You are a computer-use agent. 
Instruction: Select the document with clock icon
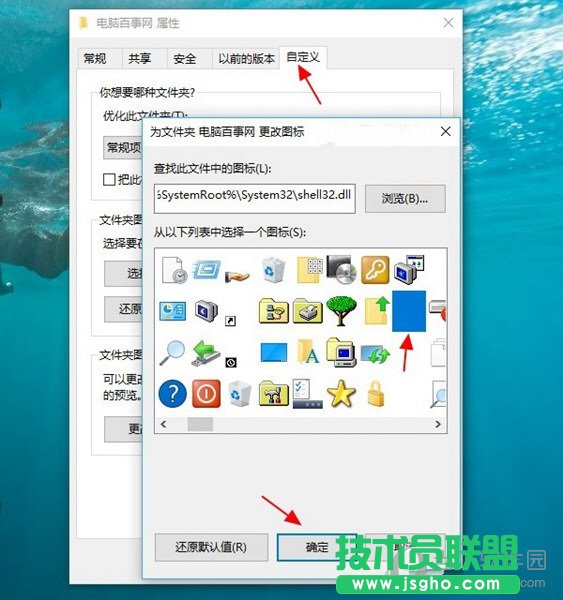coord(174,270)
